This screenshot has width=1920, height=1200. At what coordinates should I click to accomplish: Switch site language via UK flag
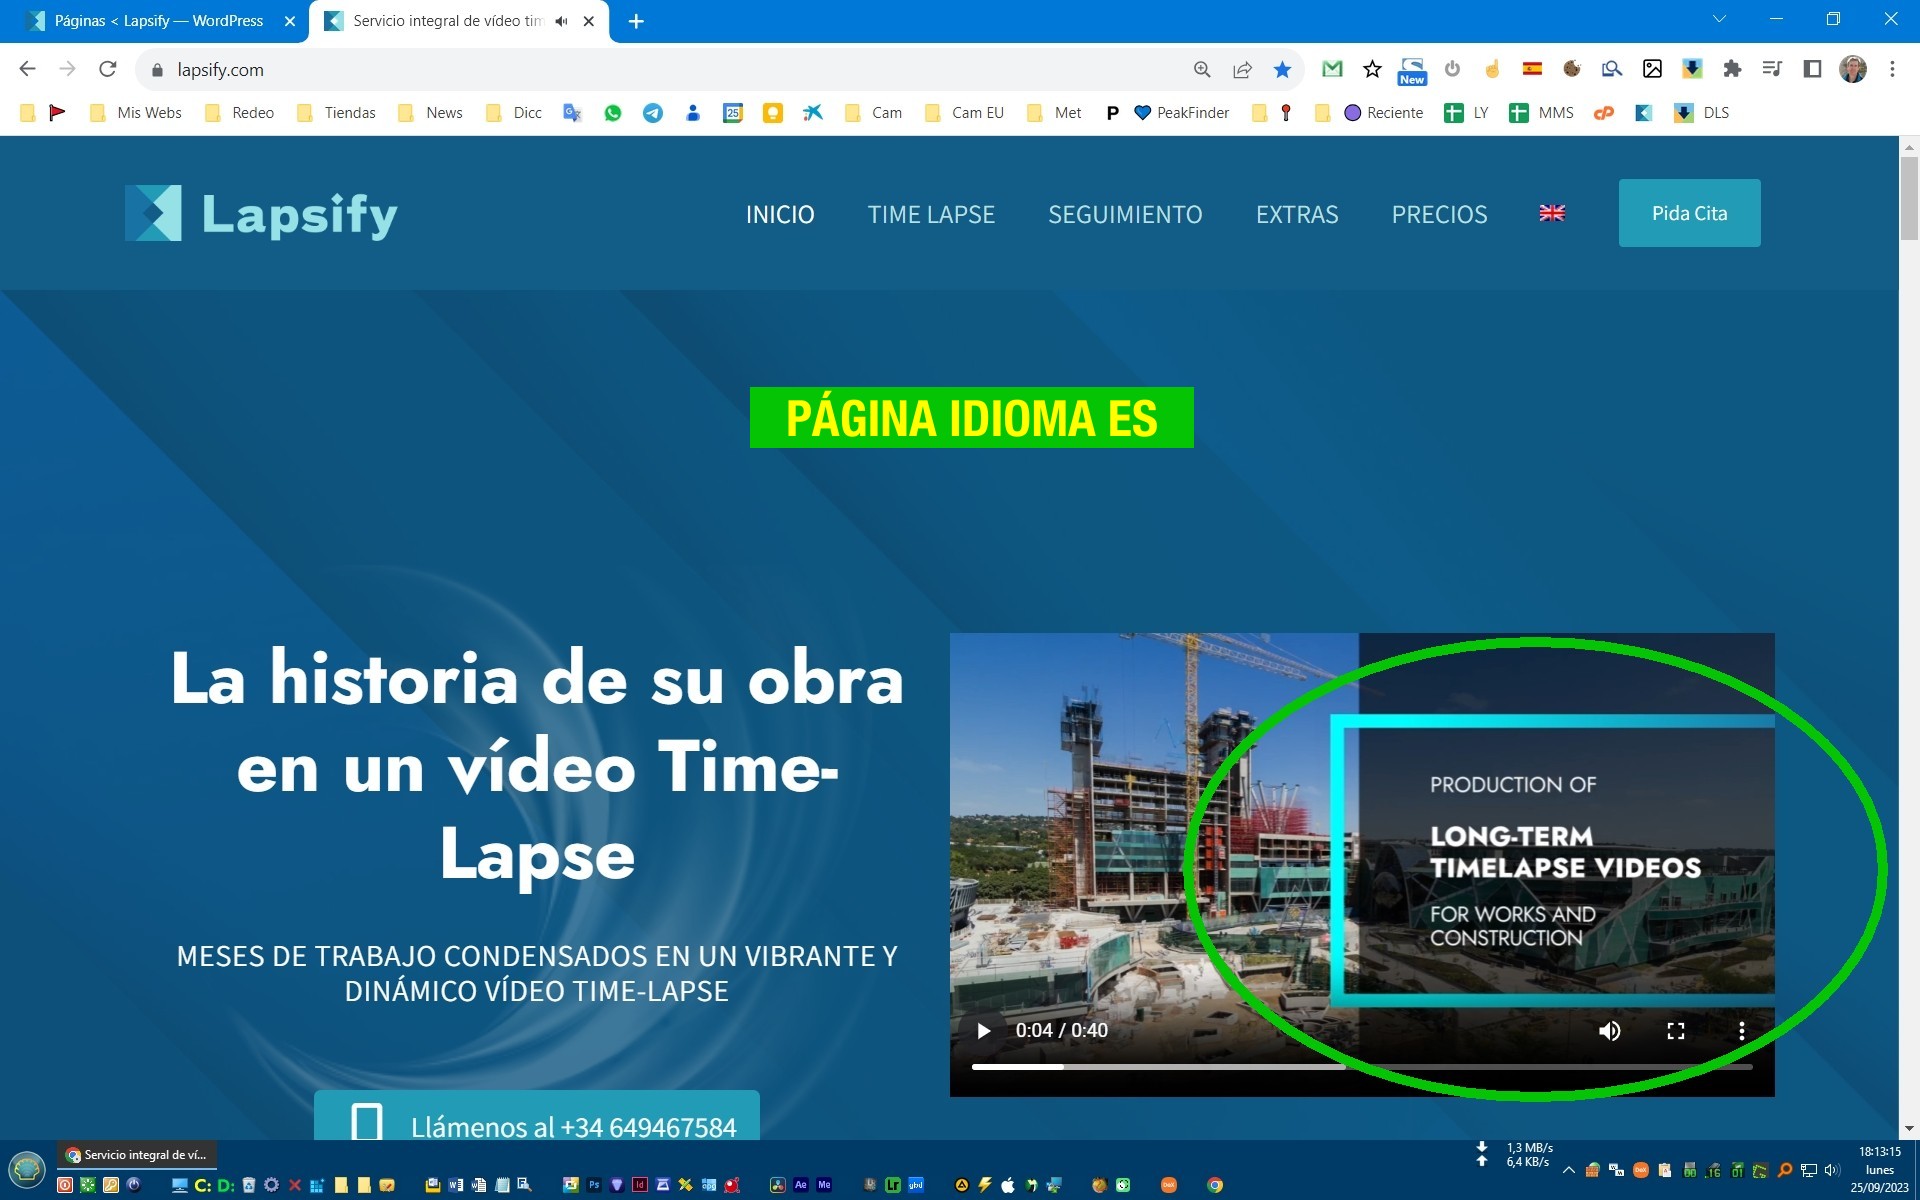click(x=1552, y=213)
